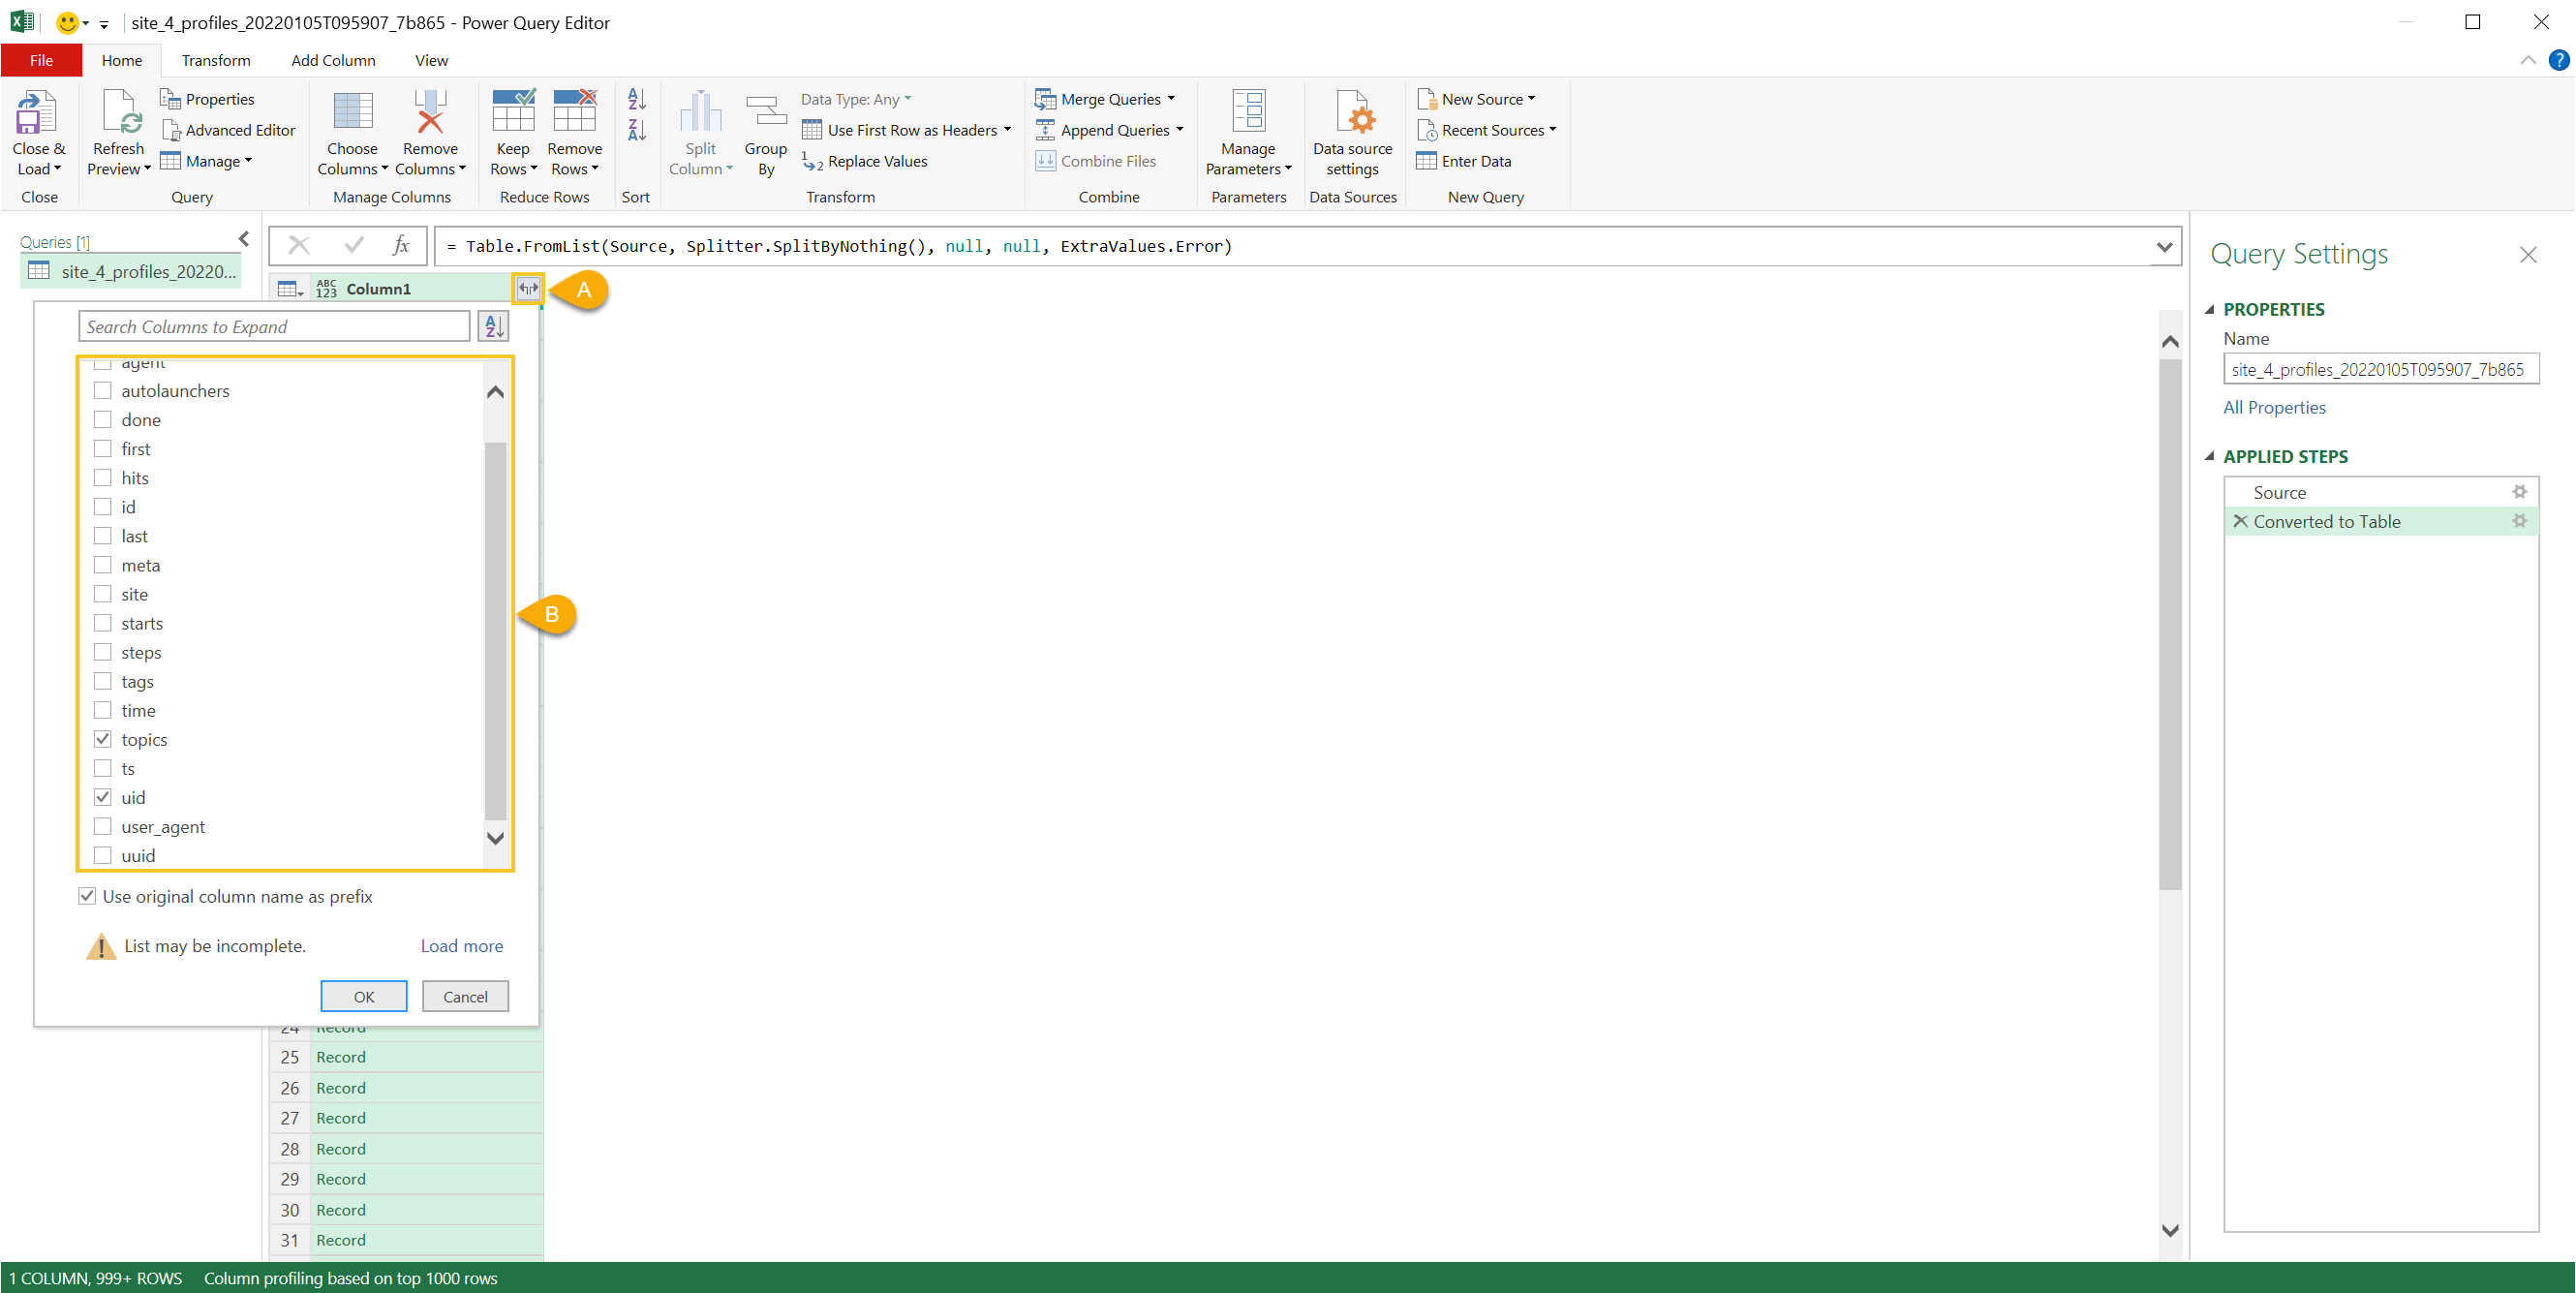
Task: Check the user_agent column checkbox
Action: (103, 826)
